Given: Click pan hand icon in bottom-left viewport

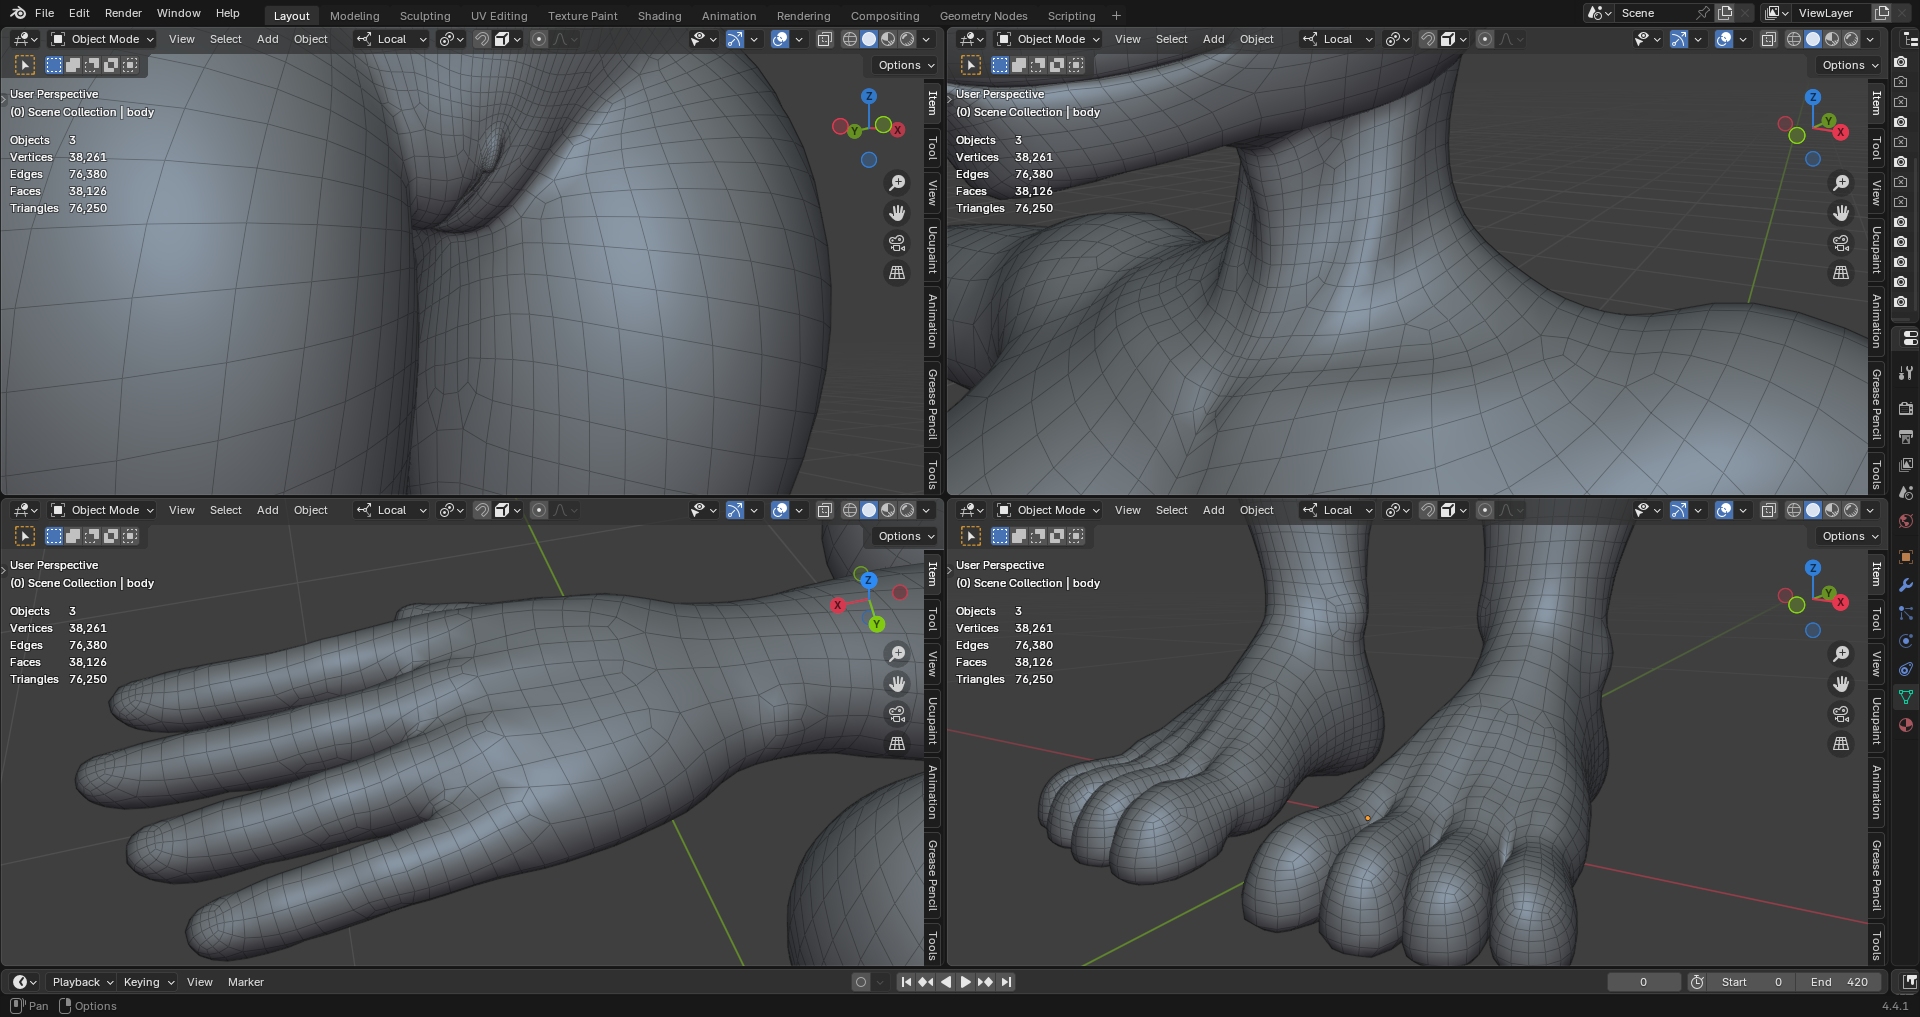Looking at the screenshot, I should coord(897,684).
